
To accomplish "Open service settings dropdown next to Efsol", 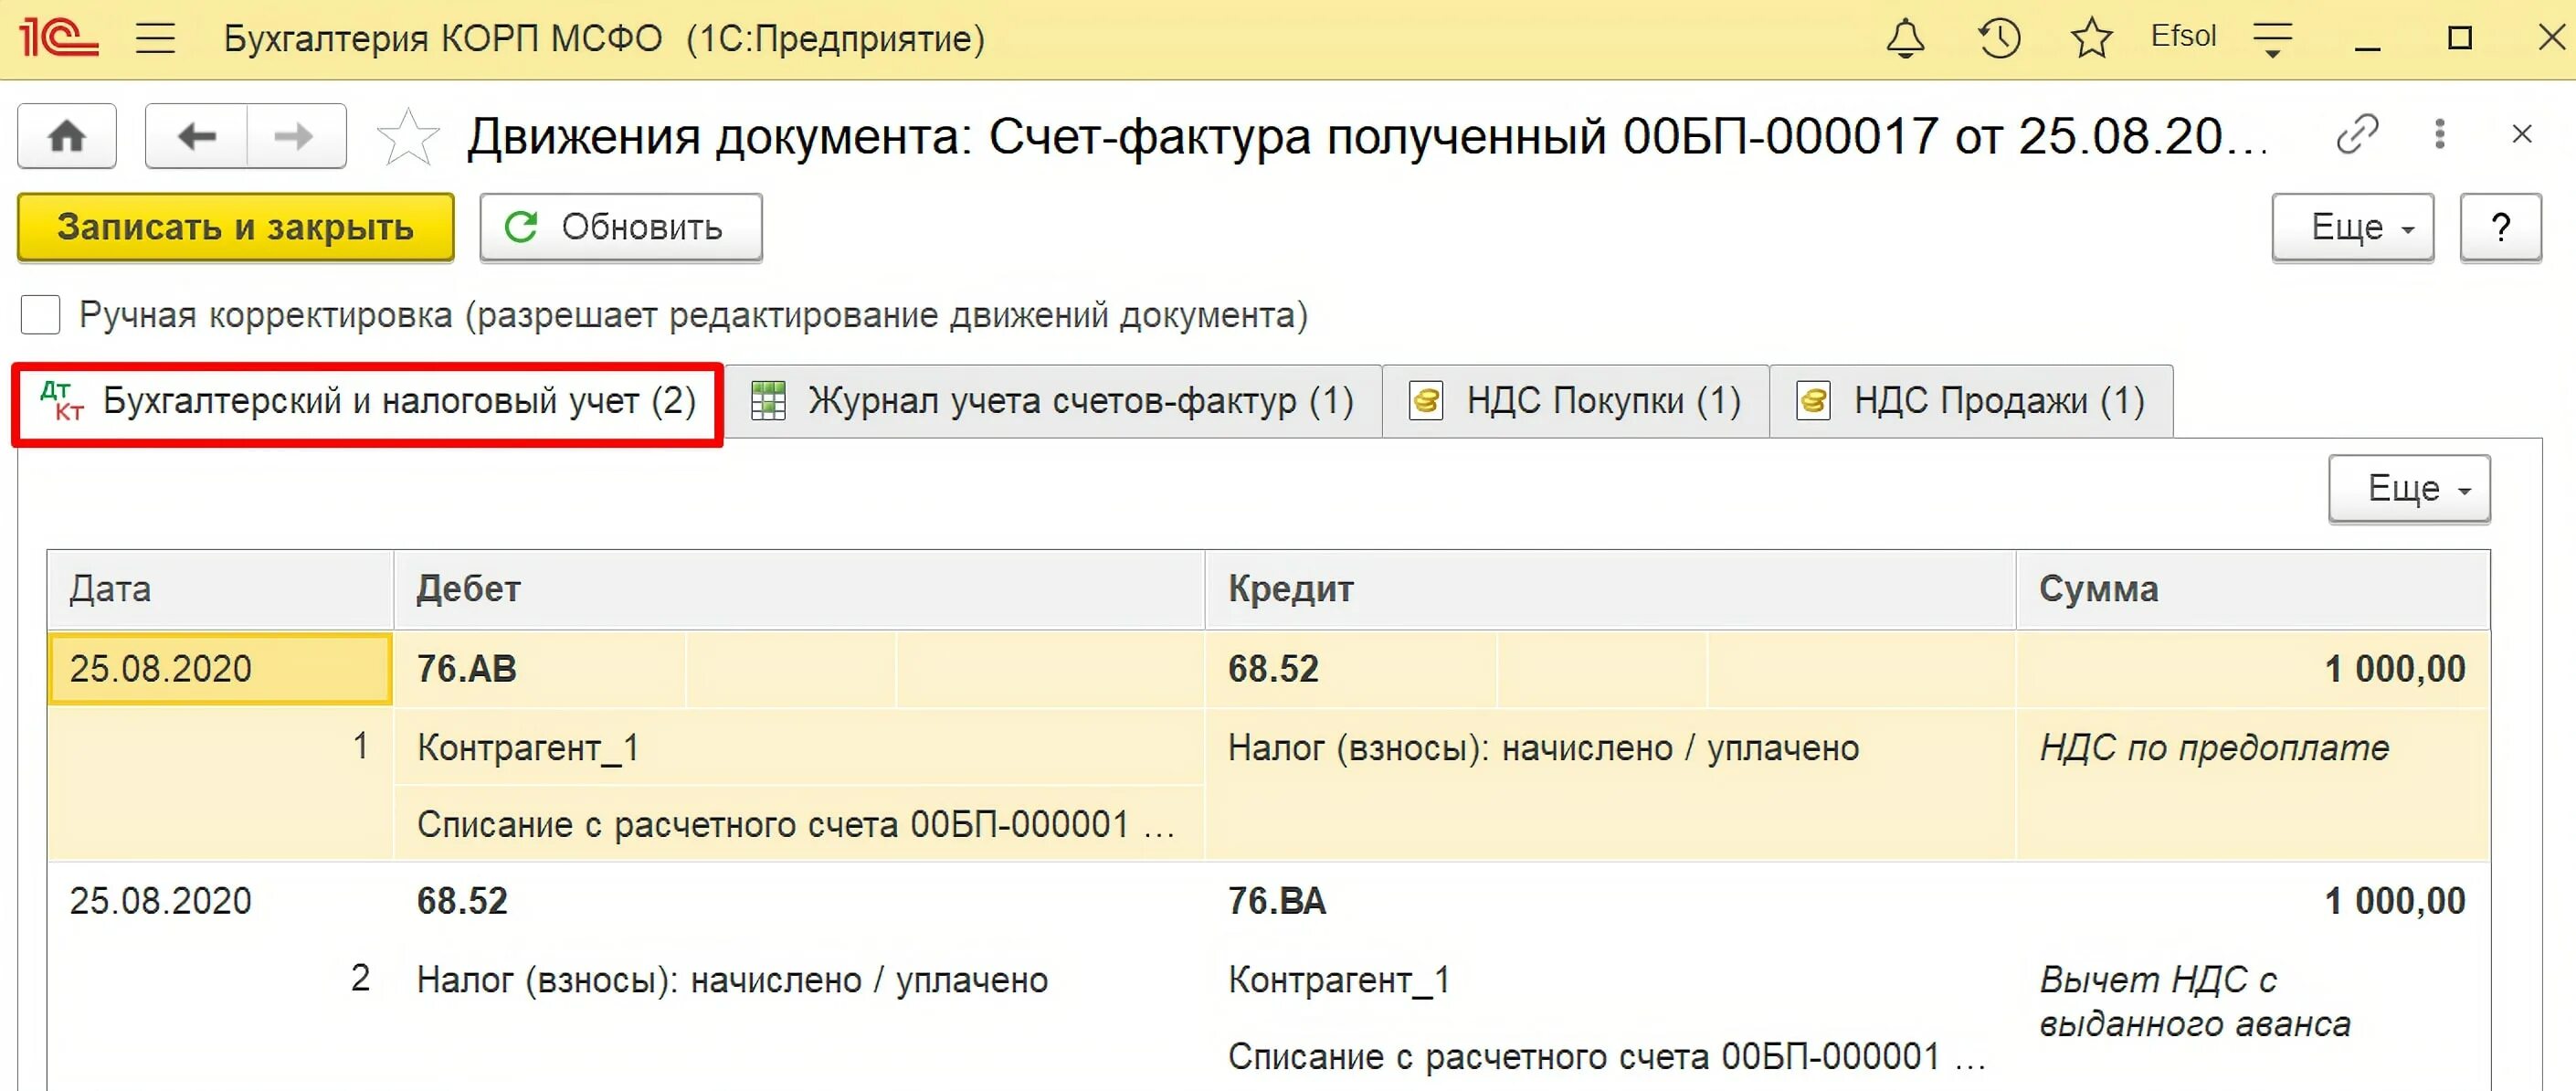I will point(2272,39).
